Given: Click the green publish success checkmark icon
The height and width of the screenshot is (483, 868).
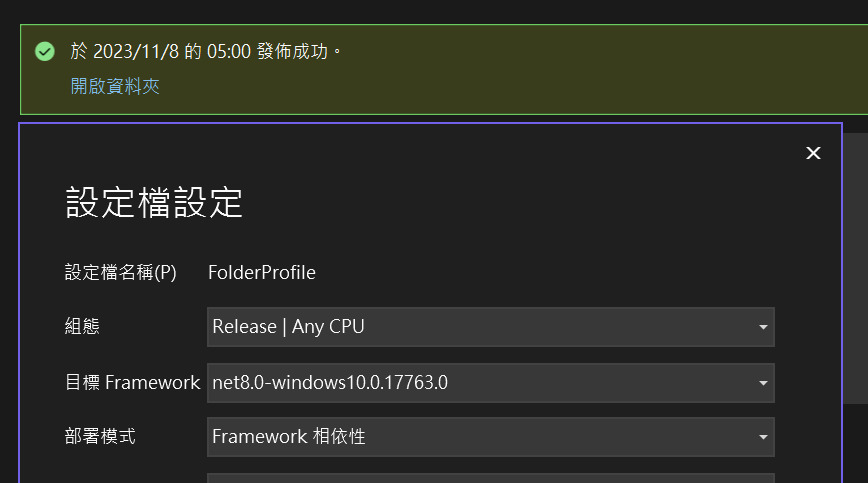Looking at the screenshot, I should click(45, 51).
